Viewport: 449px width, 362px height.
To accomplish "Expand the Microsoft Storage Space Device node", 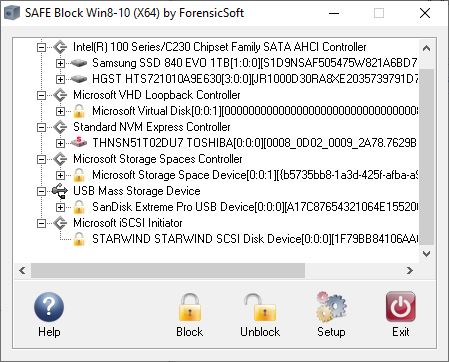I will pos(60,175).
